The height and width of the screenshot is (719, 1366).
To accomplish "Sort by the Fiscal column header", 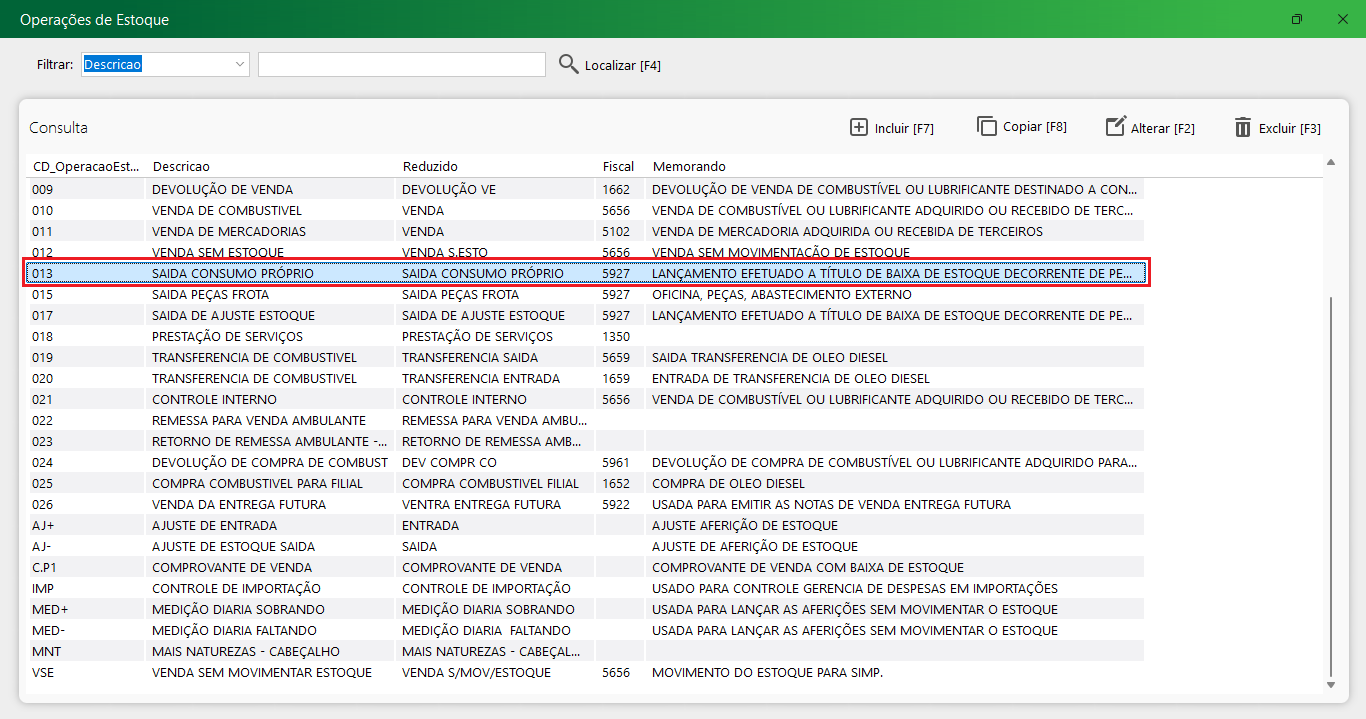I will 618,166.
